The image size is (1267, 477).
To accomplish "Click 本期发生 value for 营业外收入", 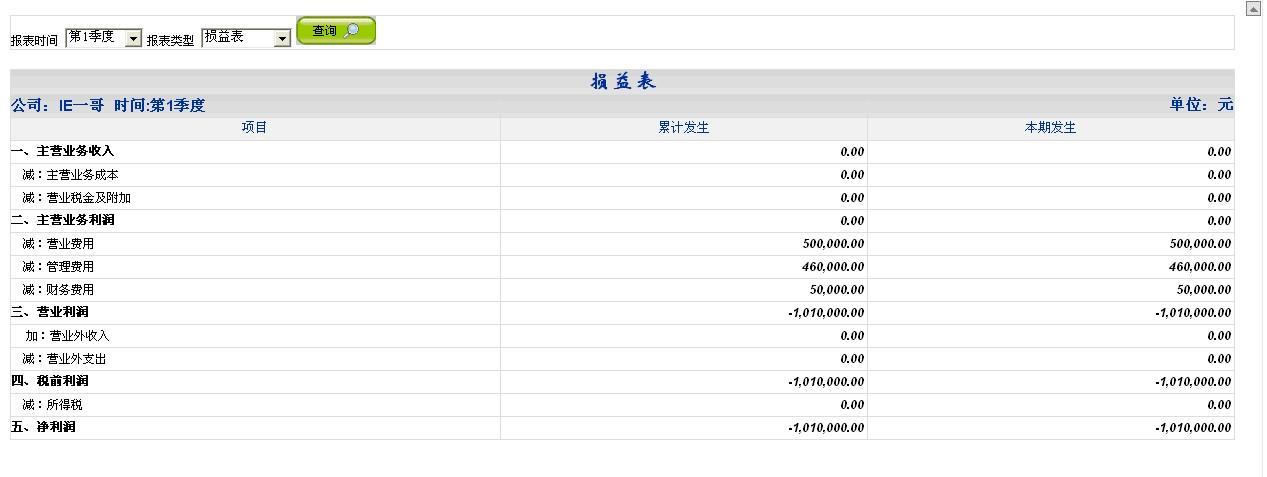I will pyautogui.click(x=1219, y=335).
